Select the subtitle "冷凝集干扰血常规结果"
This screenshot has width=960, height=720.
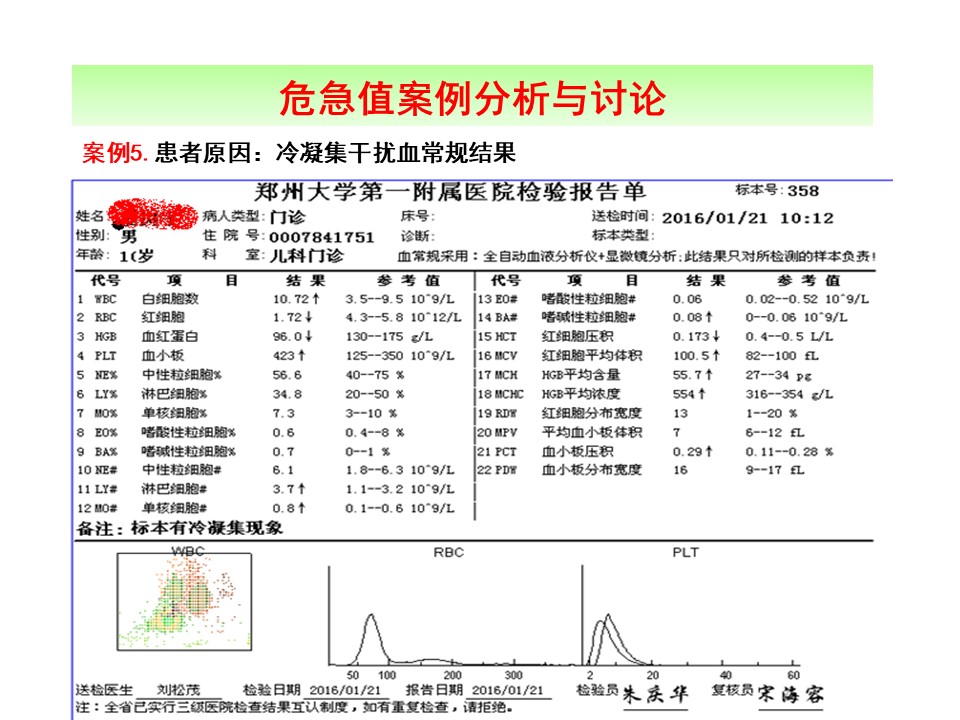pyautogui.click(x=396, y=152)
